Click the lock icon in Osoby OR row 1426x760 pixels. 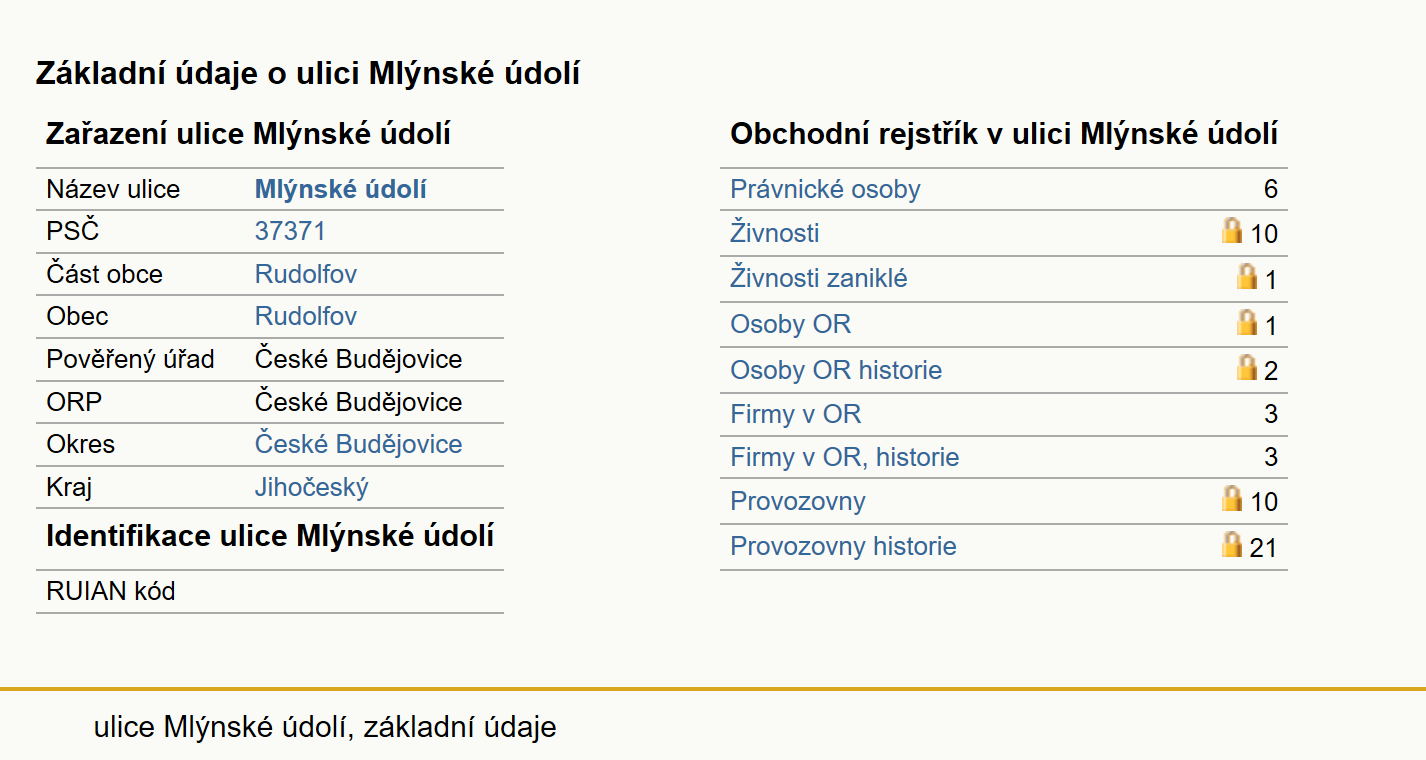1247,322
